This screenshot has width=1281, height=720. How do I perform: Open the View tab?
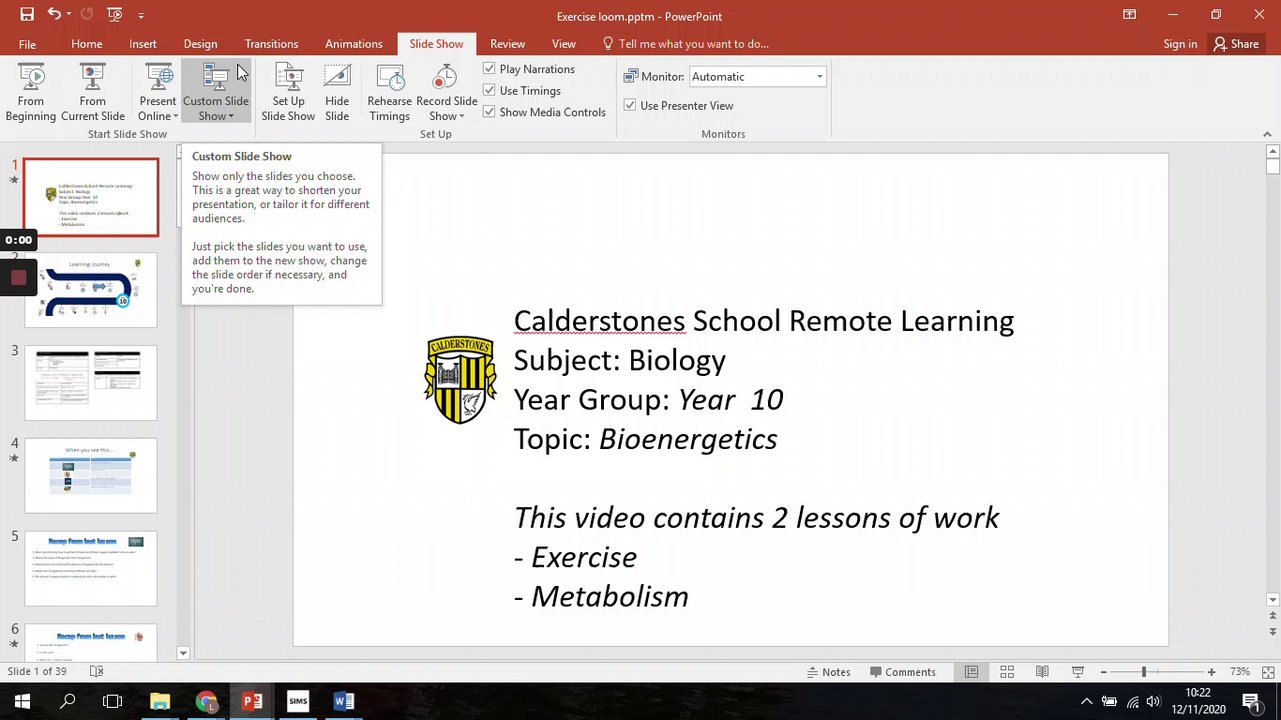[564, 44]
